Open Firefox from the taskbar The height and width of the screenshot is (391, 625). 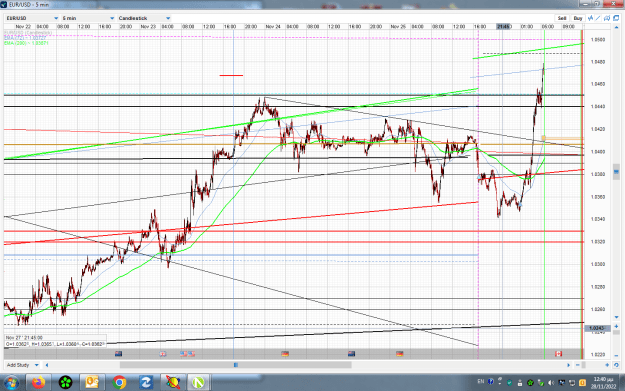click(x=39, y=383)
